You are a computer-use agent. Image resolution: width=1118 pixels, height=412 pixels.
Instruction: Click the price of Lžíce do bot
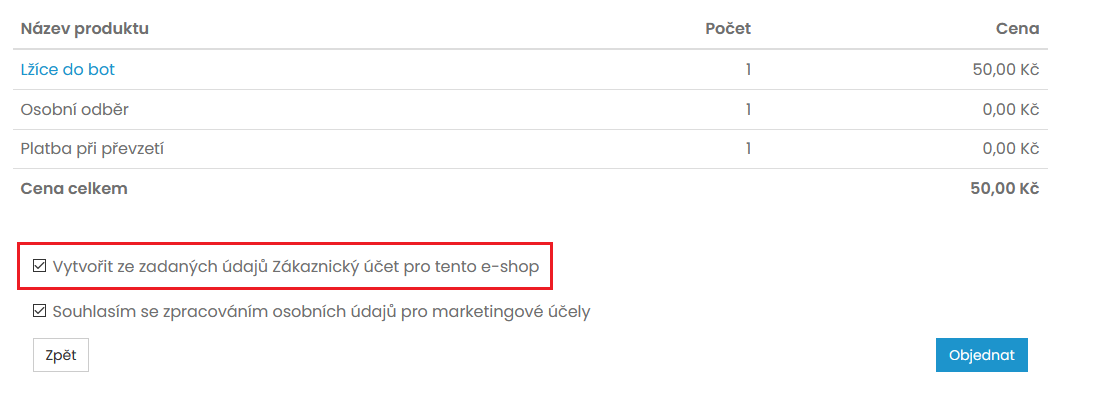click(1007, 70)
